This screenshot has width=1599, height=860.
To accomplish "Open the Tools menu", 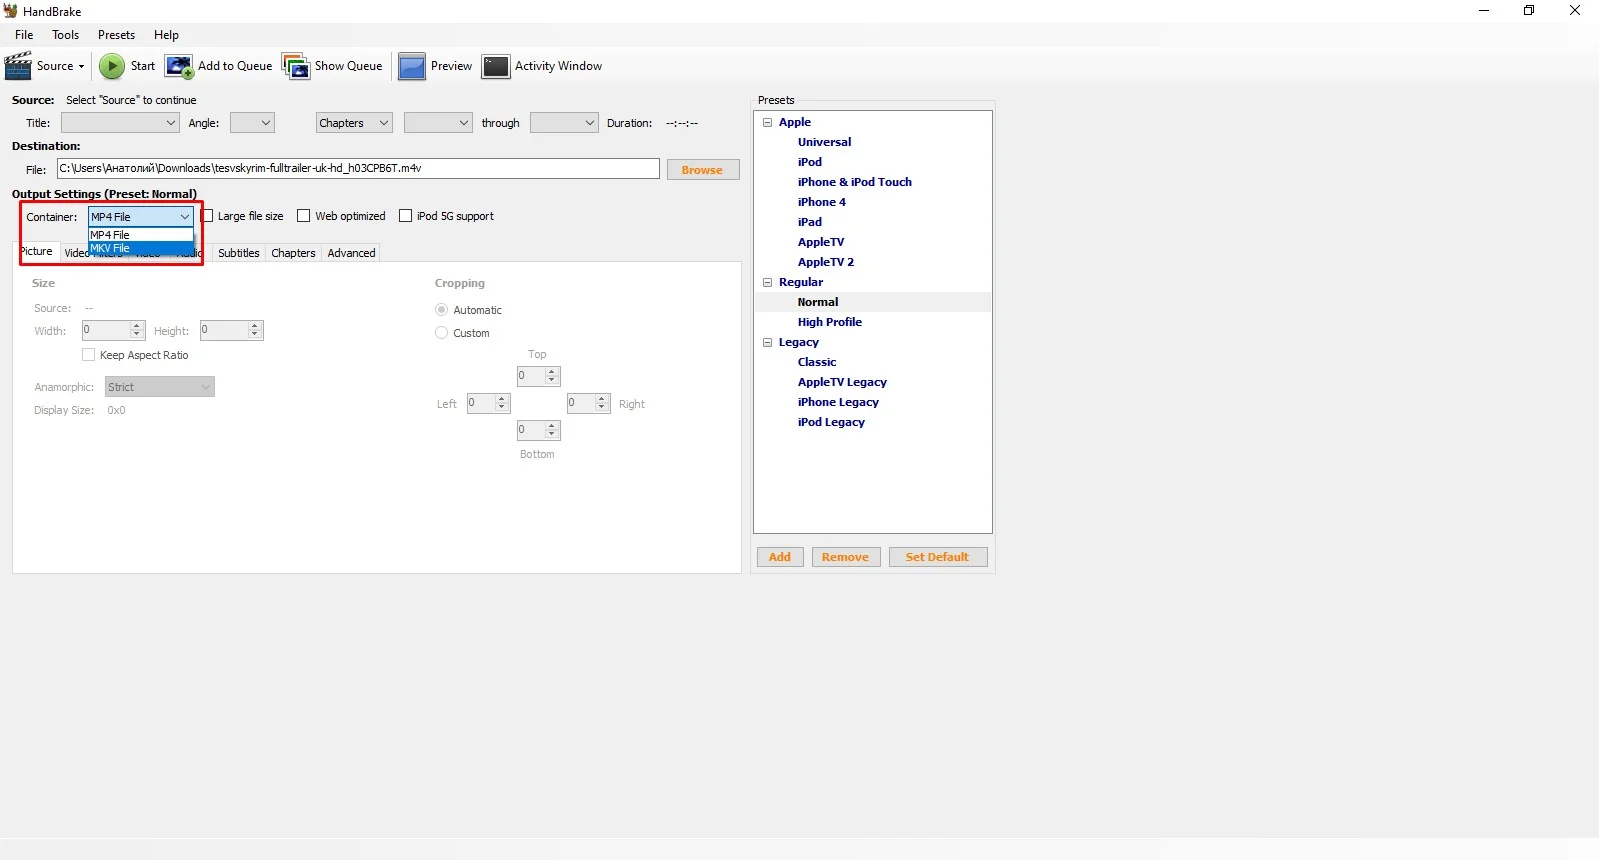I will tap(66, 35).
